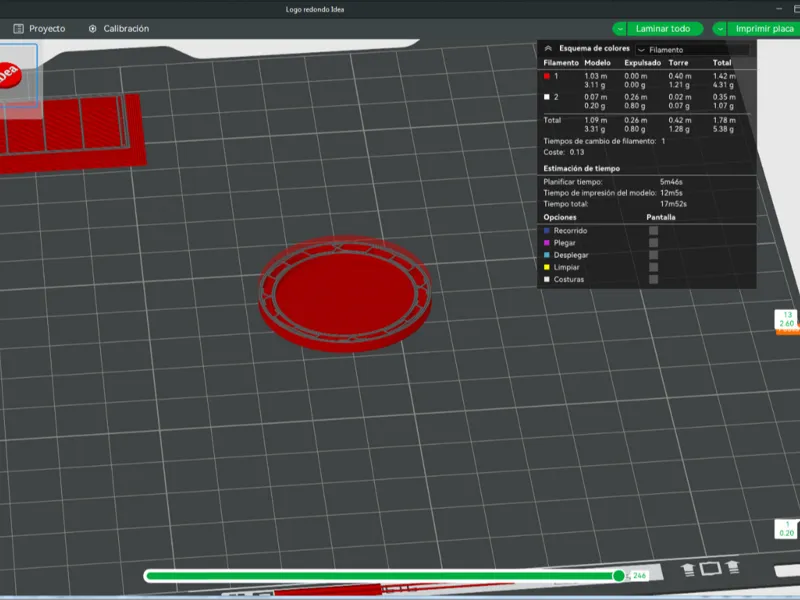The image size is (800, 600).
Task: Click the arrow icon left of rectangle icon
Action: click(688, 569)
